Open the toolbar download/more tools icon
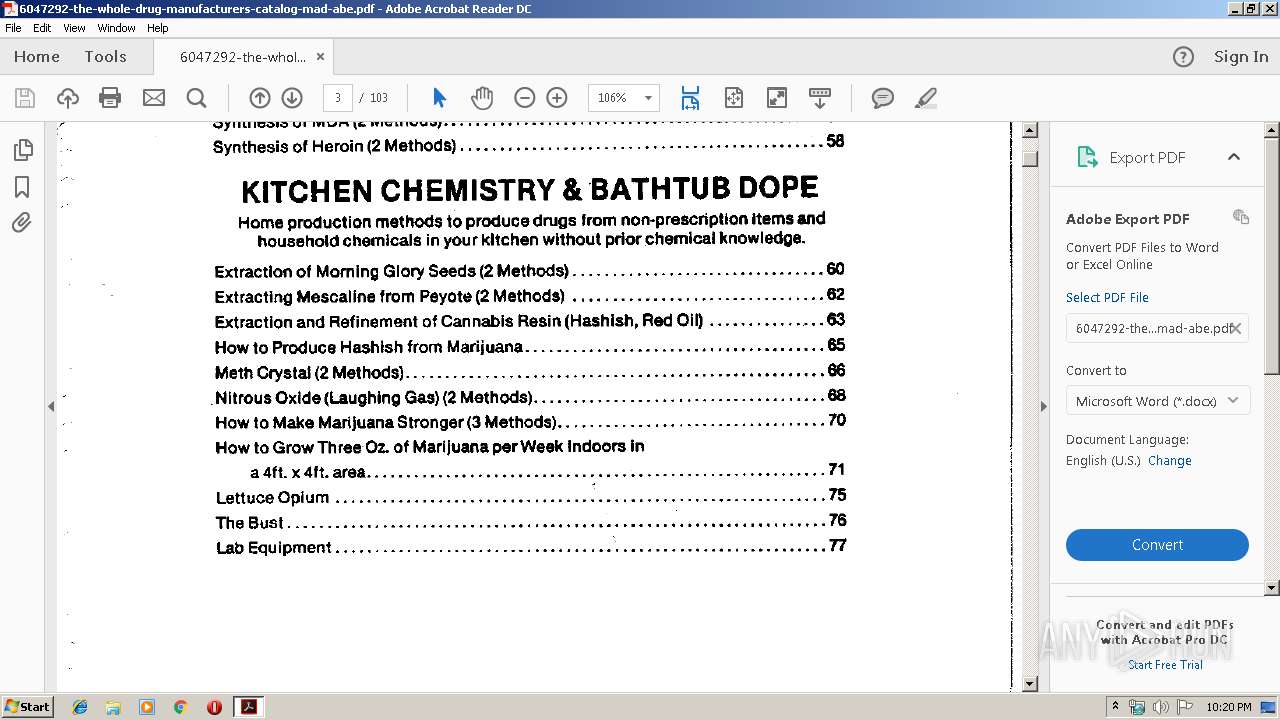Viewport: 1280px width, 720px height. coord(820,98)
